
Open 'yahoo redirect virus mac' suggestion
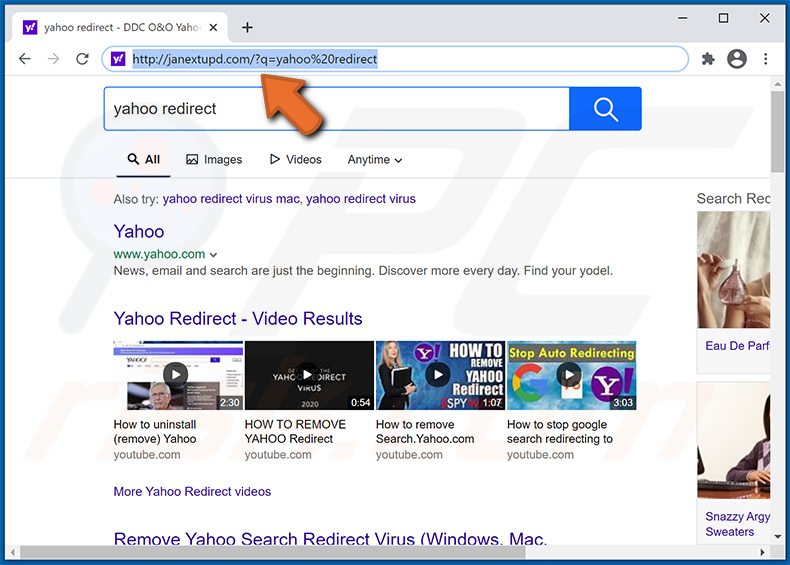coord(231,199)
